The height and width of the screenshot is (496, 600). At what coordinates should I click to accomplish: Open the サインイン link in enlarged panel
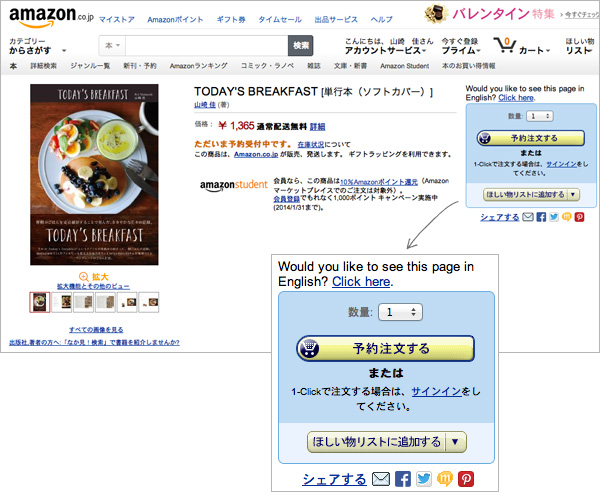pyautogui.click(x=436, y=392)
